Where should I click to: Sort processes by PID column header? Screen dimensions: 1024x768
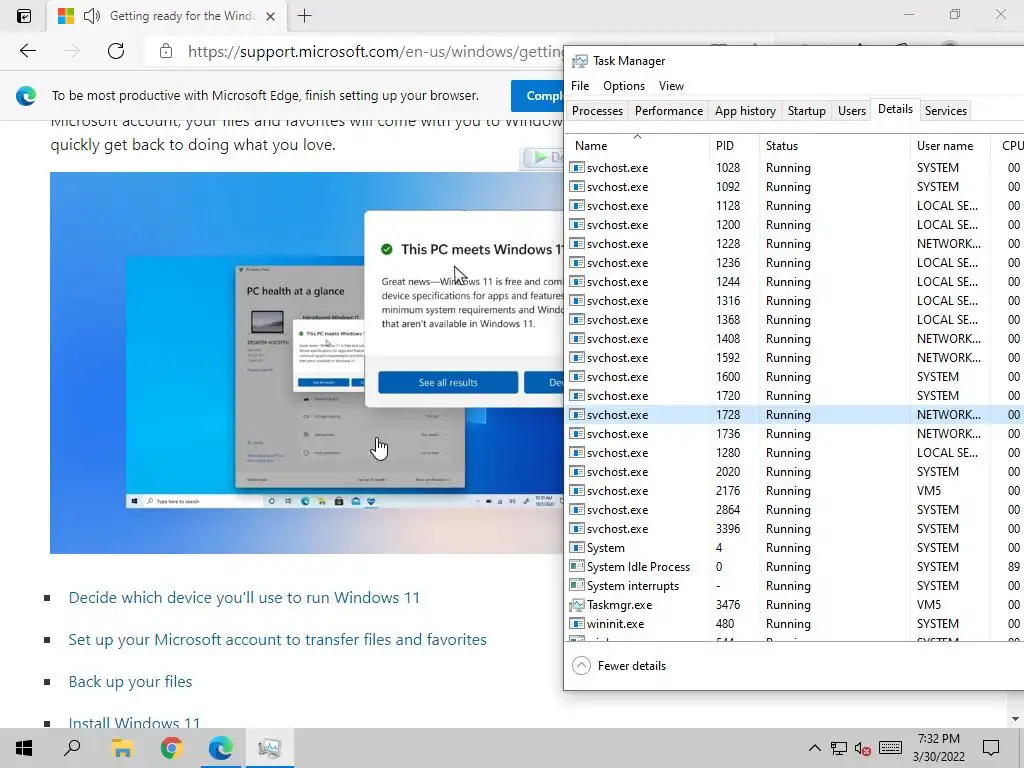click(734, 146)
